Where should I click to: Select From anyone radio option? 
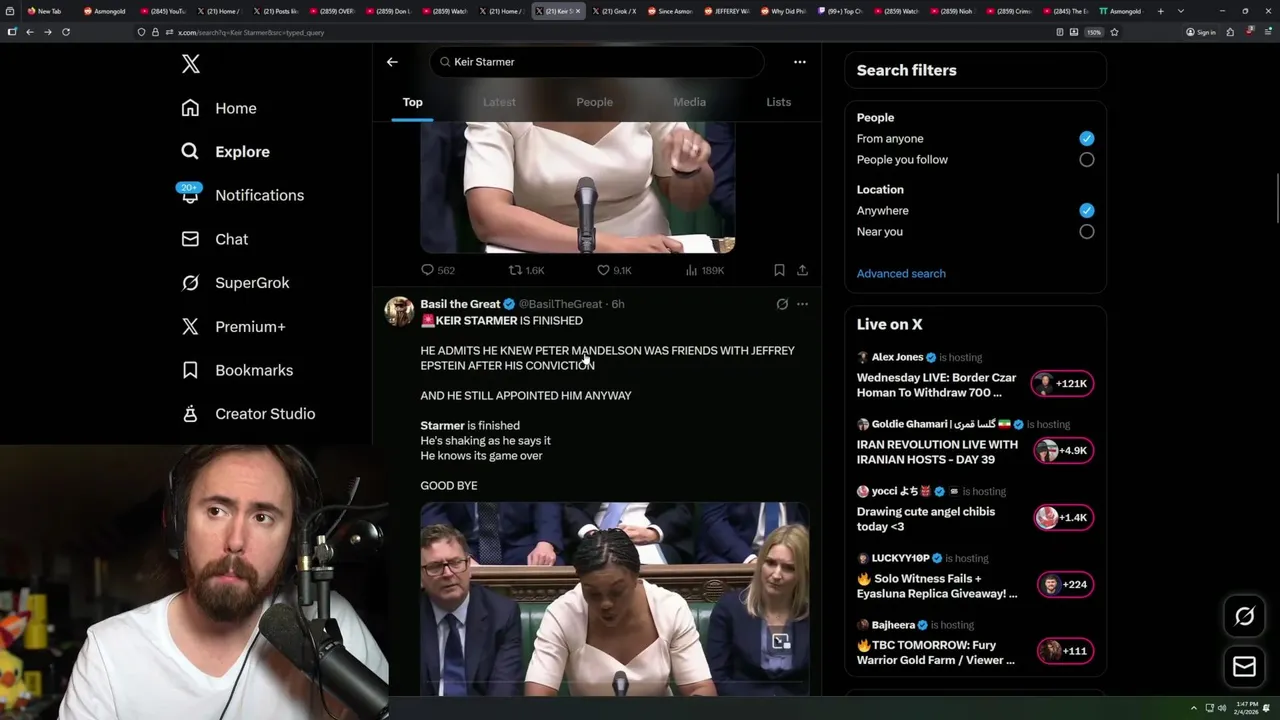[x=1086, y=139]
